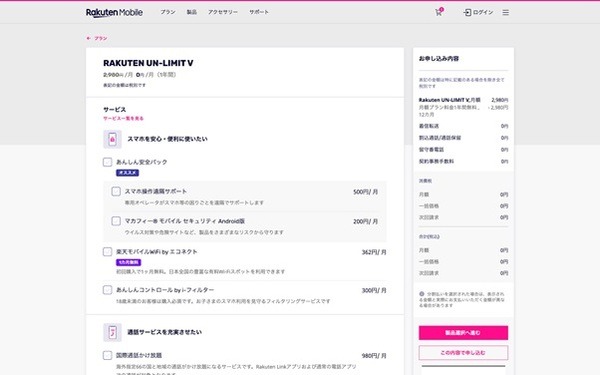Open the プラン nav menu

click(168, 12)
